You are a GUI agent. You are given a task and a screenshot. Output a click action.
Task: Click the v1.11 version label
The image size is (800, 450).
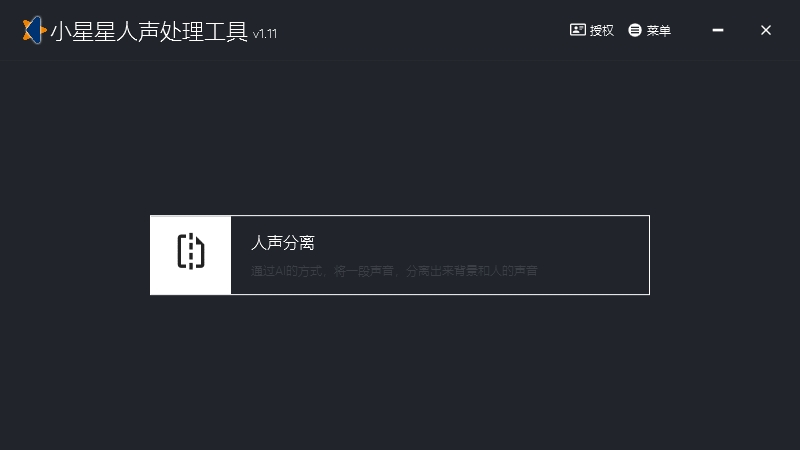[265, 34]
